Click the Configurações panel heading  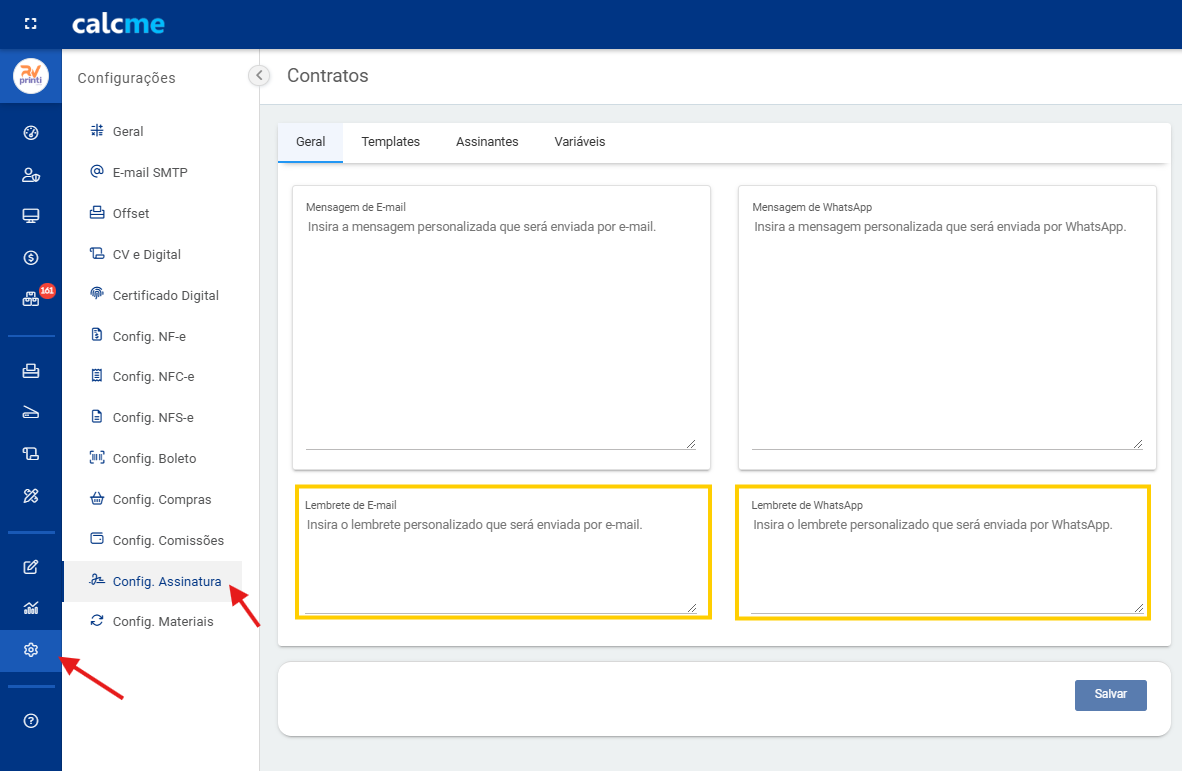[127, 78]
